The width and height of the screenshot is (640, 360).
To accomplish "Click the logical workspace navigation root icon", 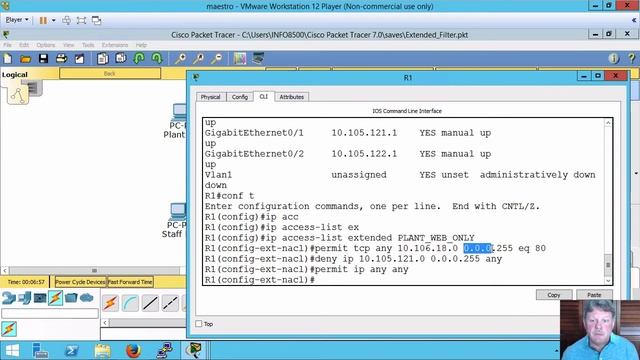I will [x=18, y=95].
